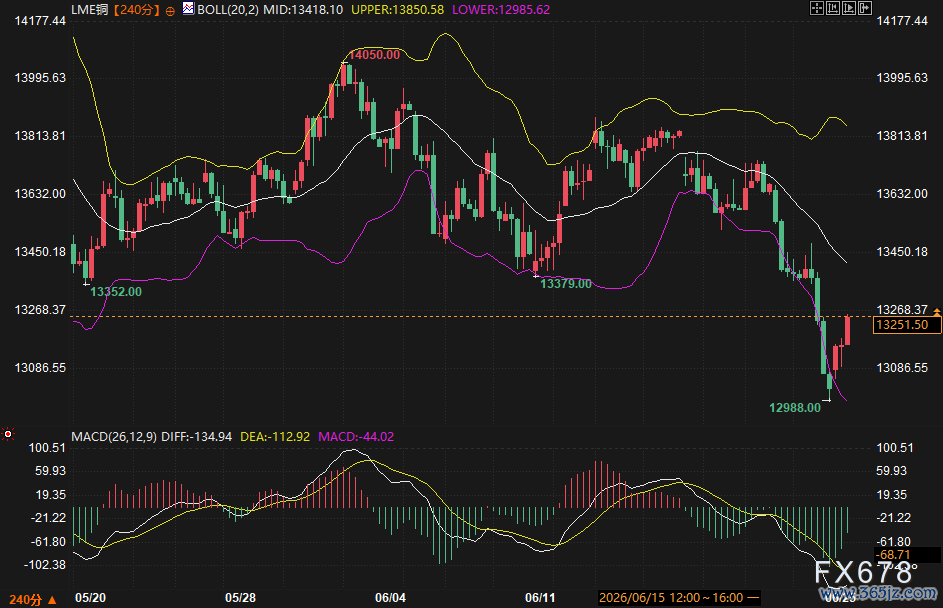Click the 13352.00 low price label

pyautogui.click(x=116, y=292)
